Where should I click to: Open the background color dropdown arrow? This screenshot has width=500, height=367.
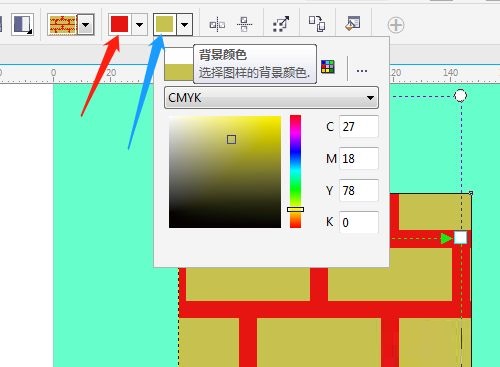(x=184, y=25)
